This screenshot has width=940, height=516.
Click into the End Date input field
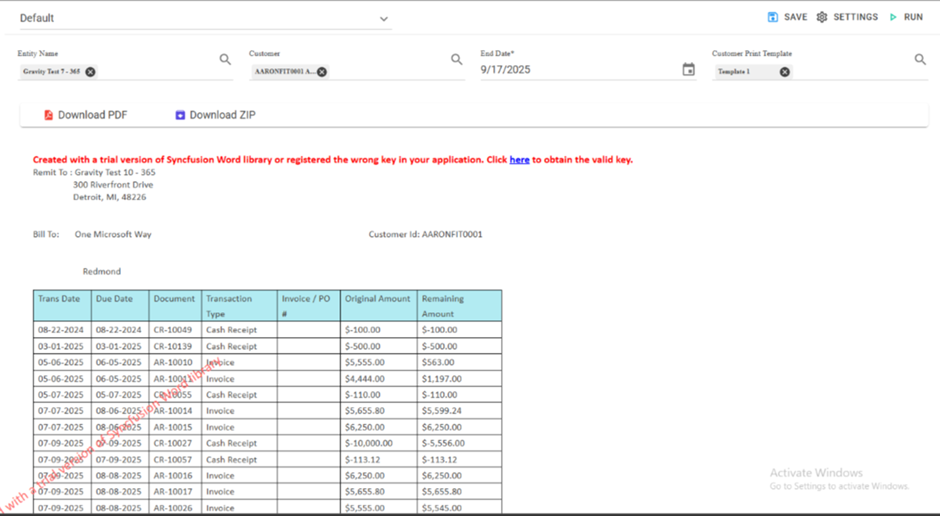pyautogui.click(x=575, y=69)
